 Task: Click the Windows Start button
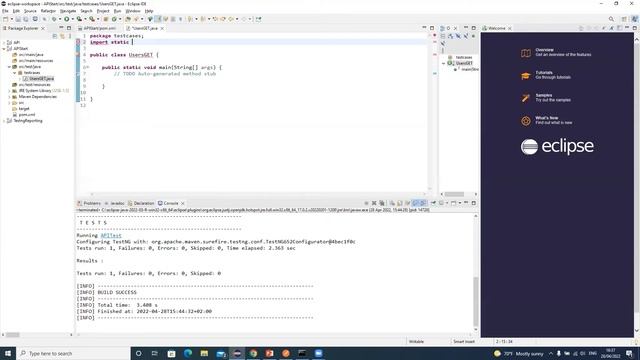8,353
